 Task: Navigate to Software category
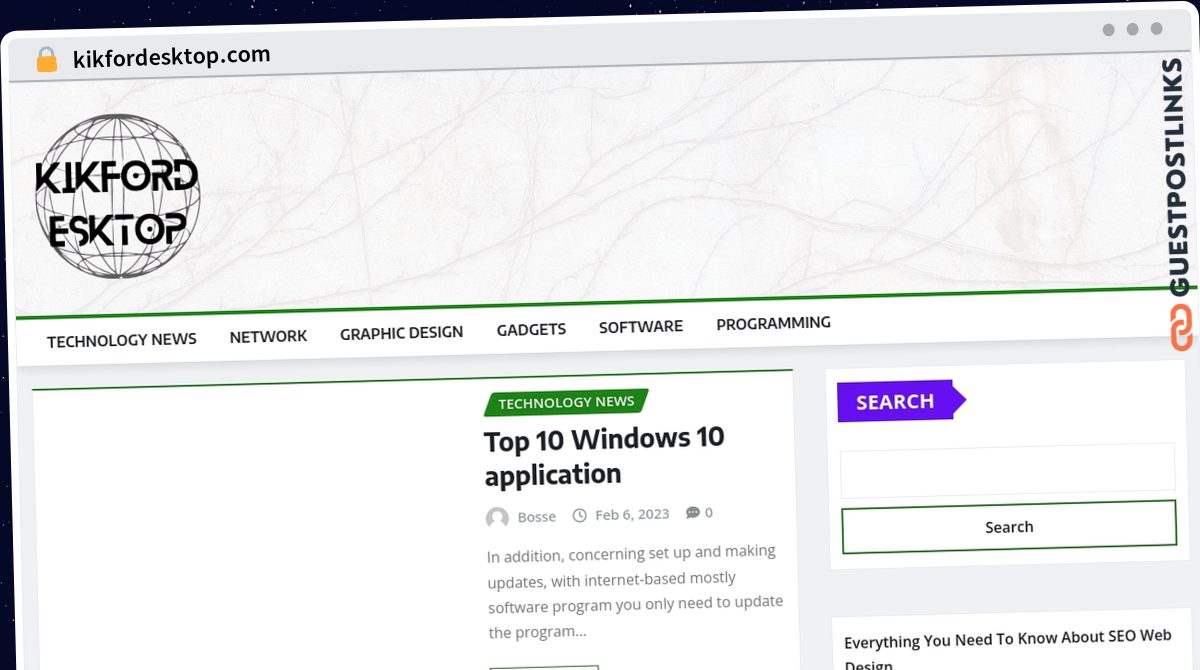[x=640, y=326]
